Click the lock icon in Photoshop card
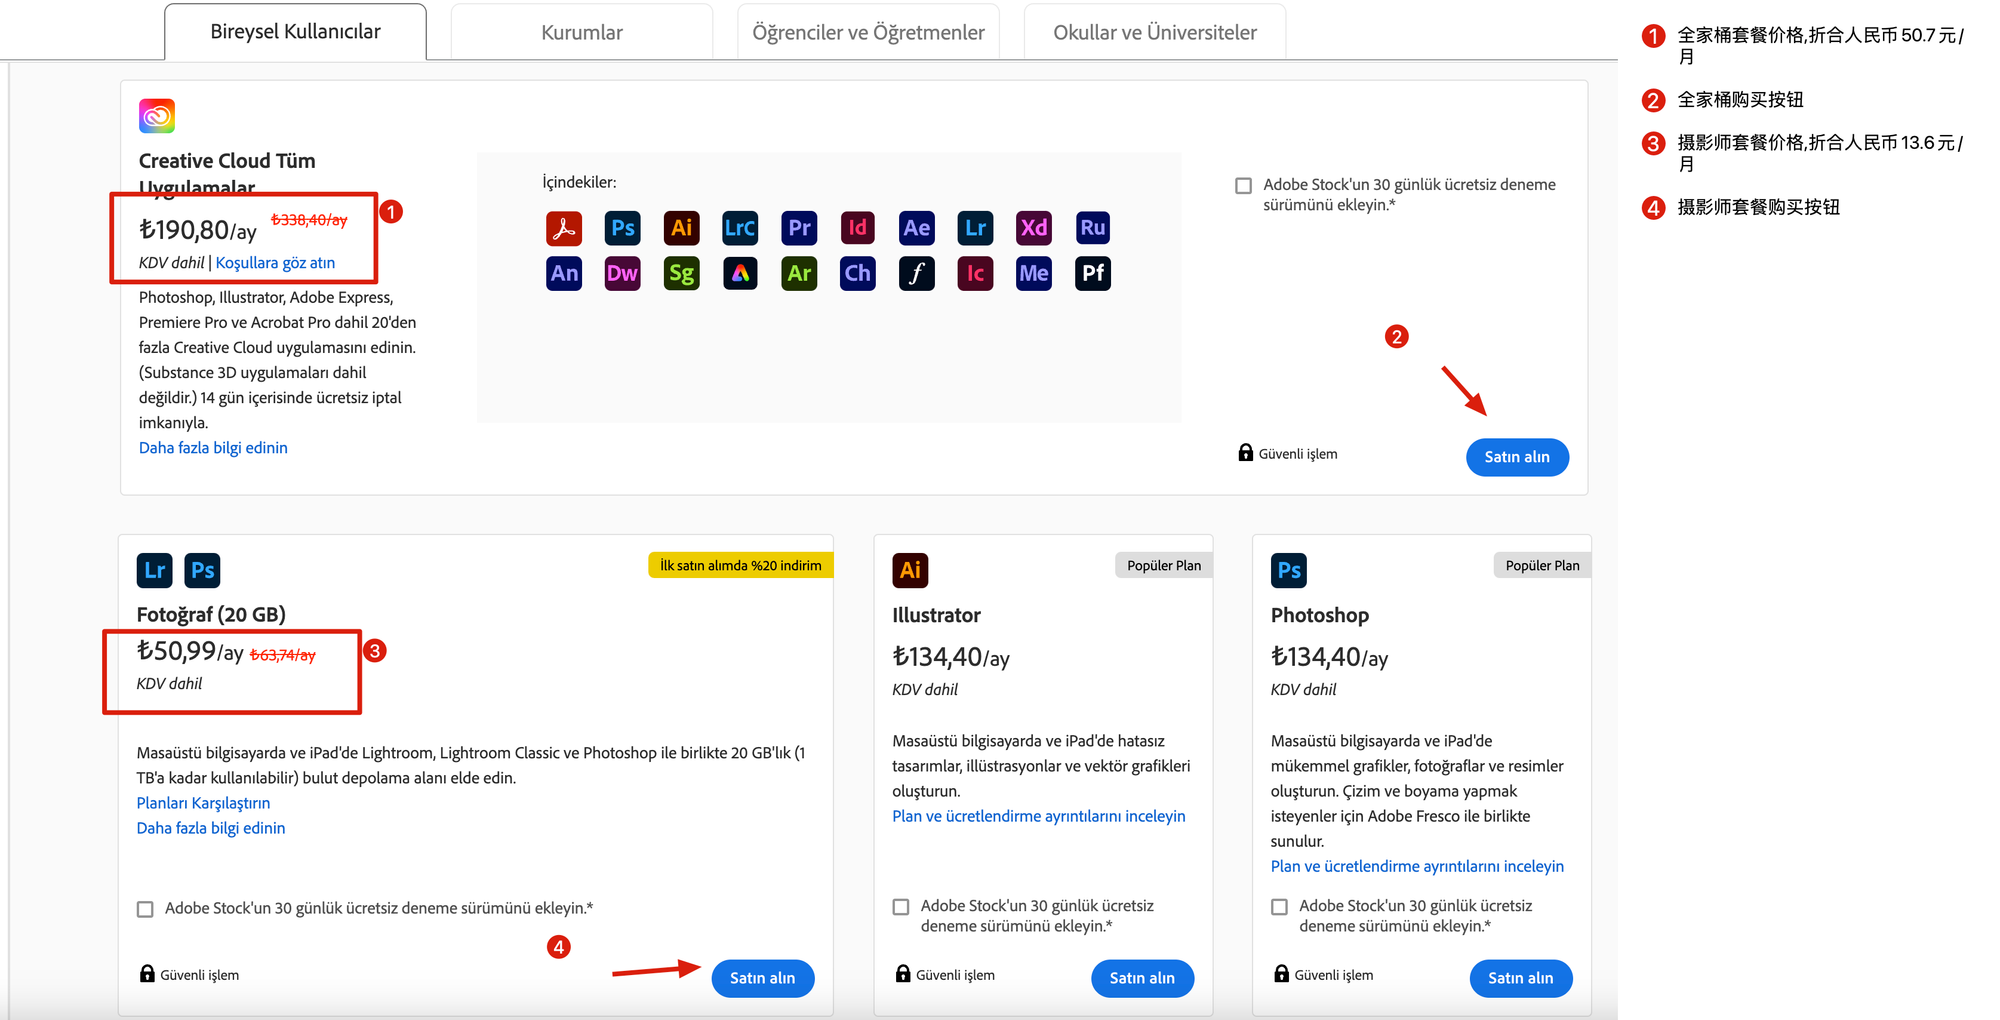Screen dimensions: 2000x1020 coord(1281,973)
